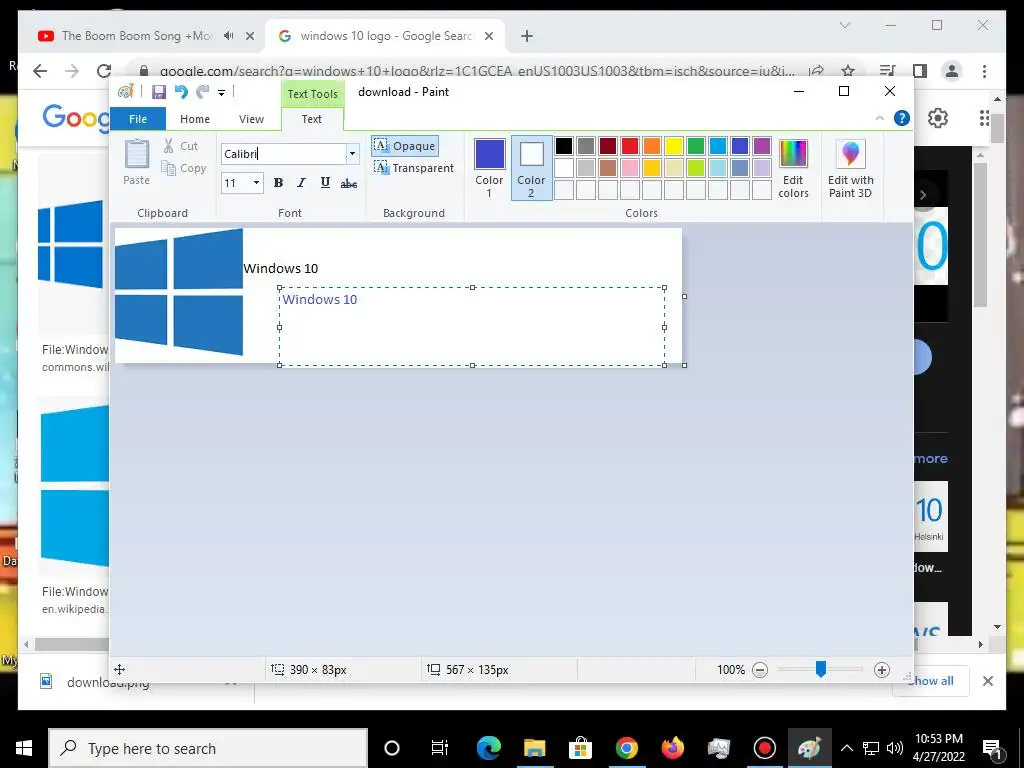Image resolution: width=1024 pixels, height=768 pixels.
Task: Pick the pink color swatch
Action: [x=630, y=168]
